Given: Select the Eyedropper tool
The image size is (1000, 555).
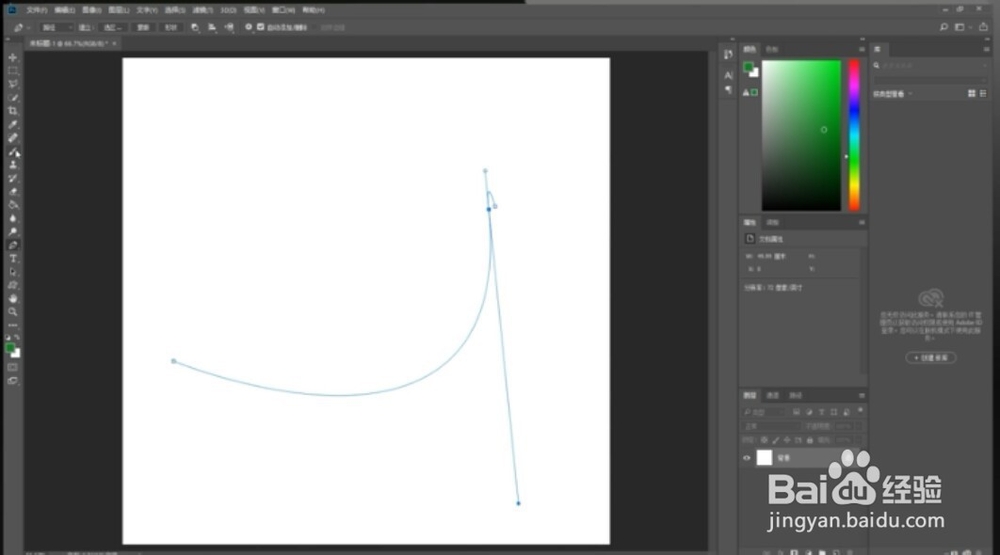Looking at the screenshot, I should tap(13, 124).
